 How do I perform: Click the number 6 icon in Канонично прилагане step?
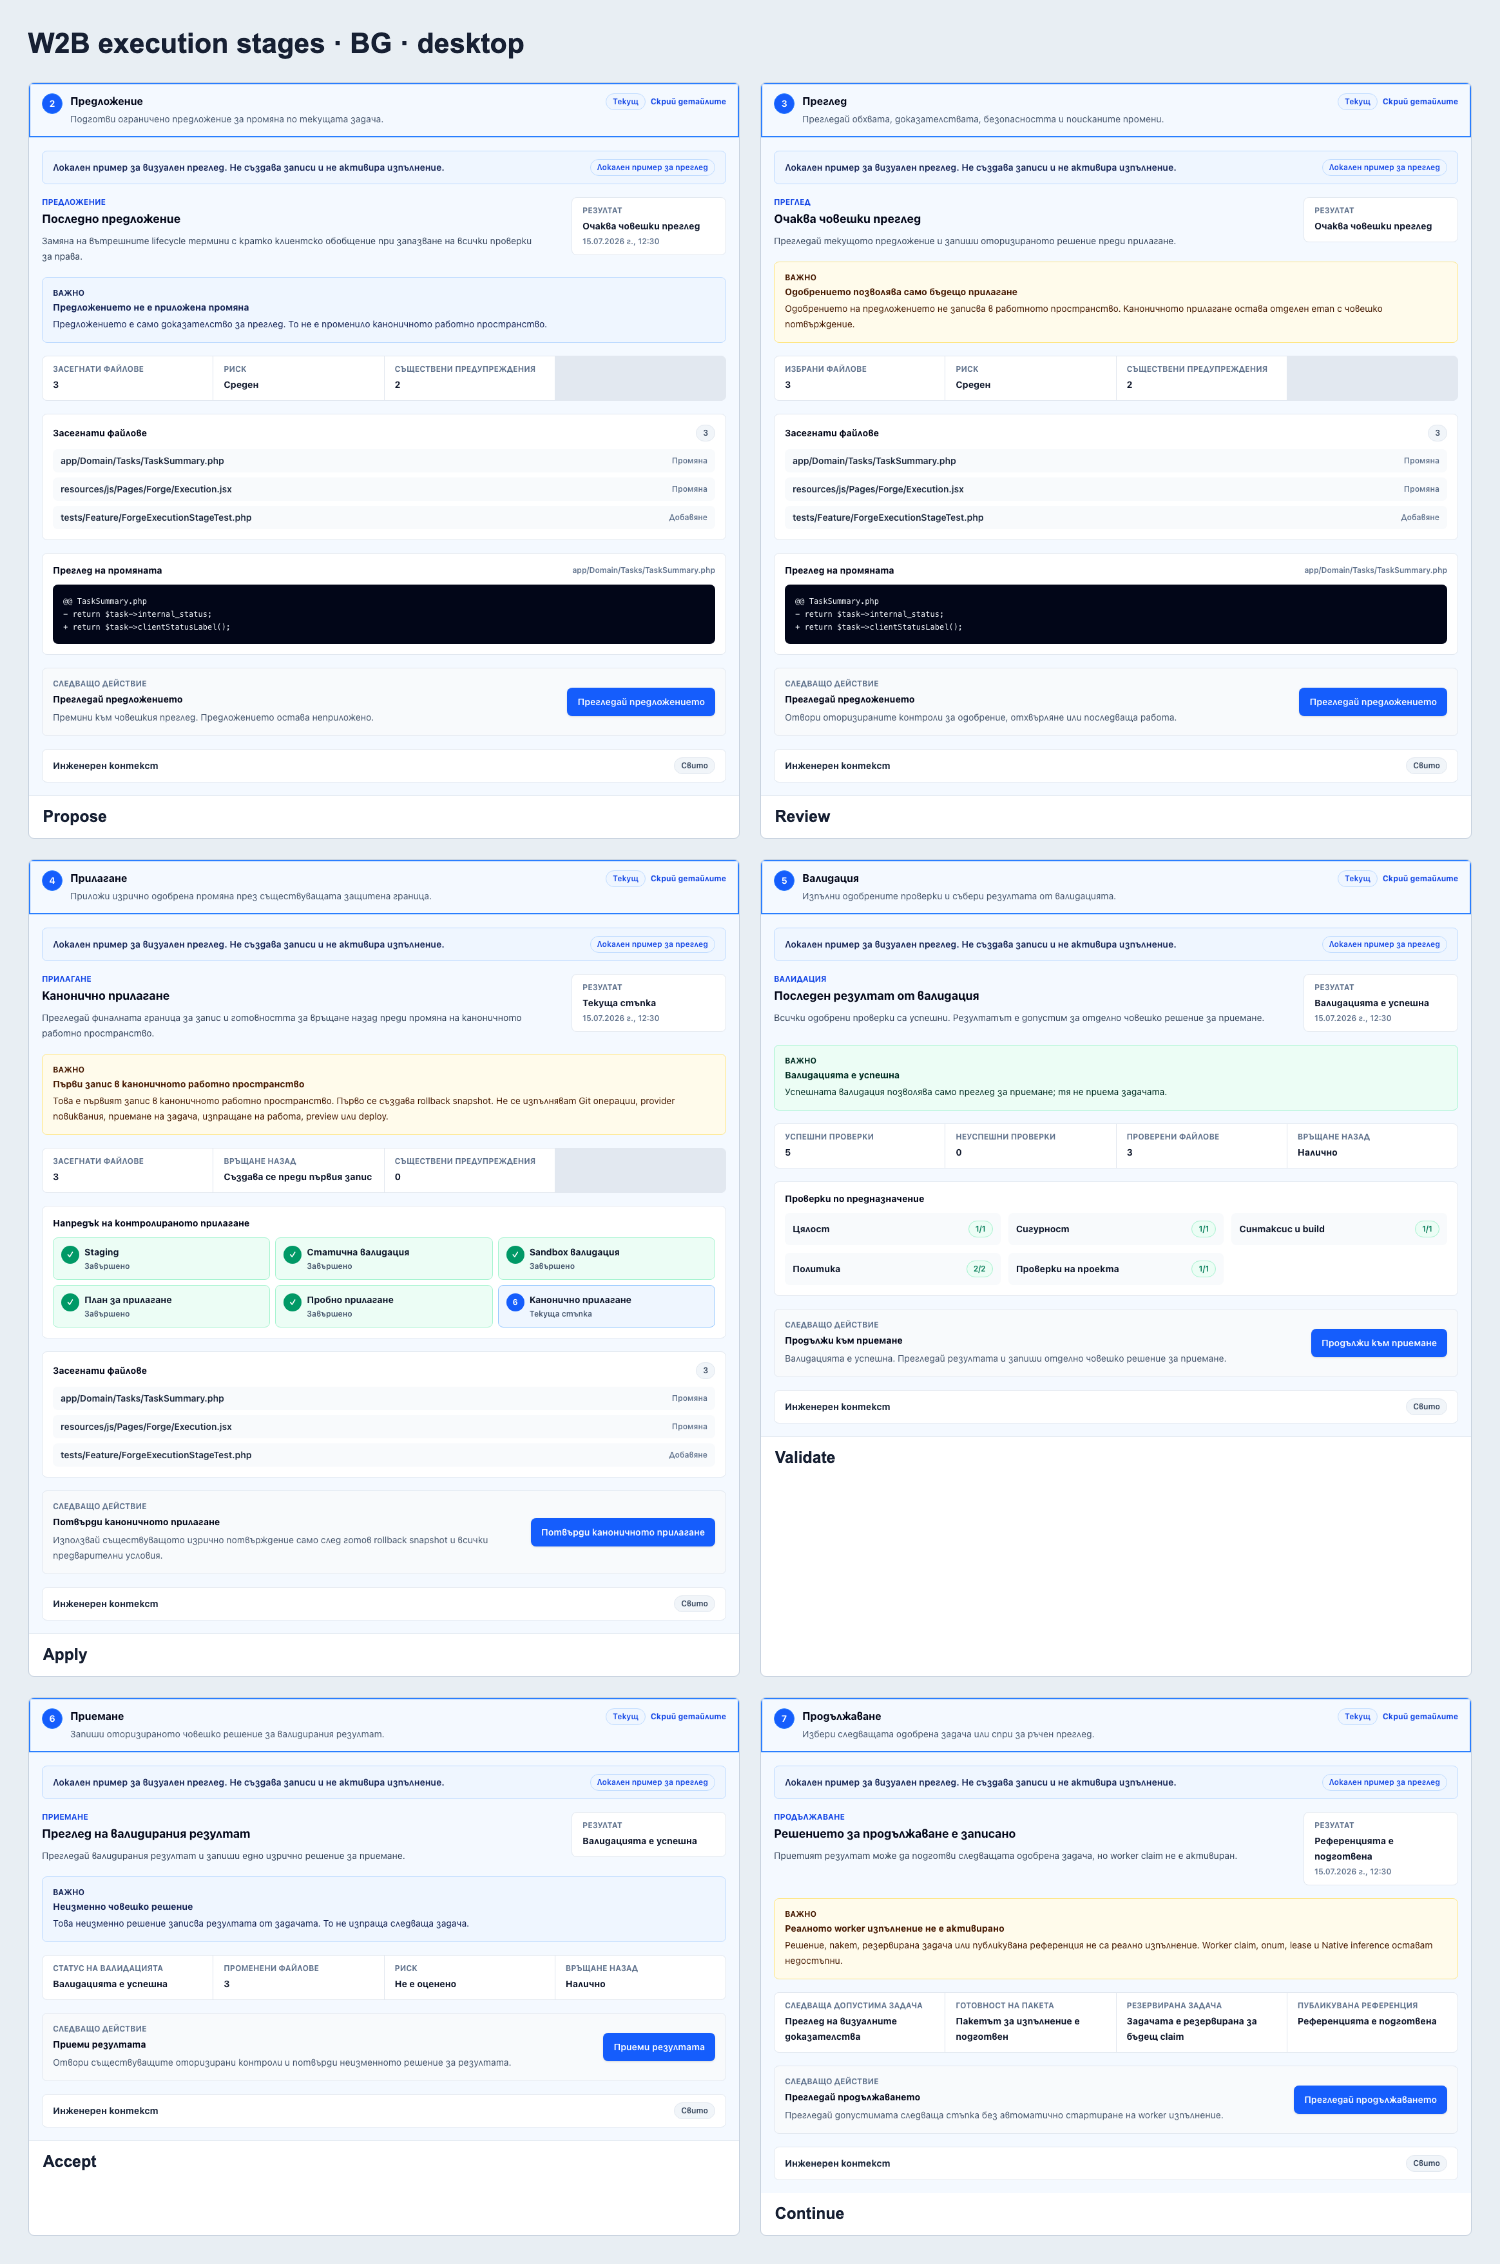(x=515, y=1302)
